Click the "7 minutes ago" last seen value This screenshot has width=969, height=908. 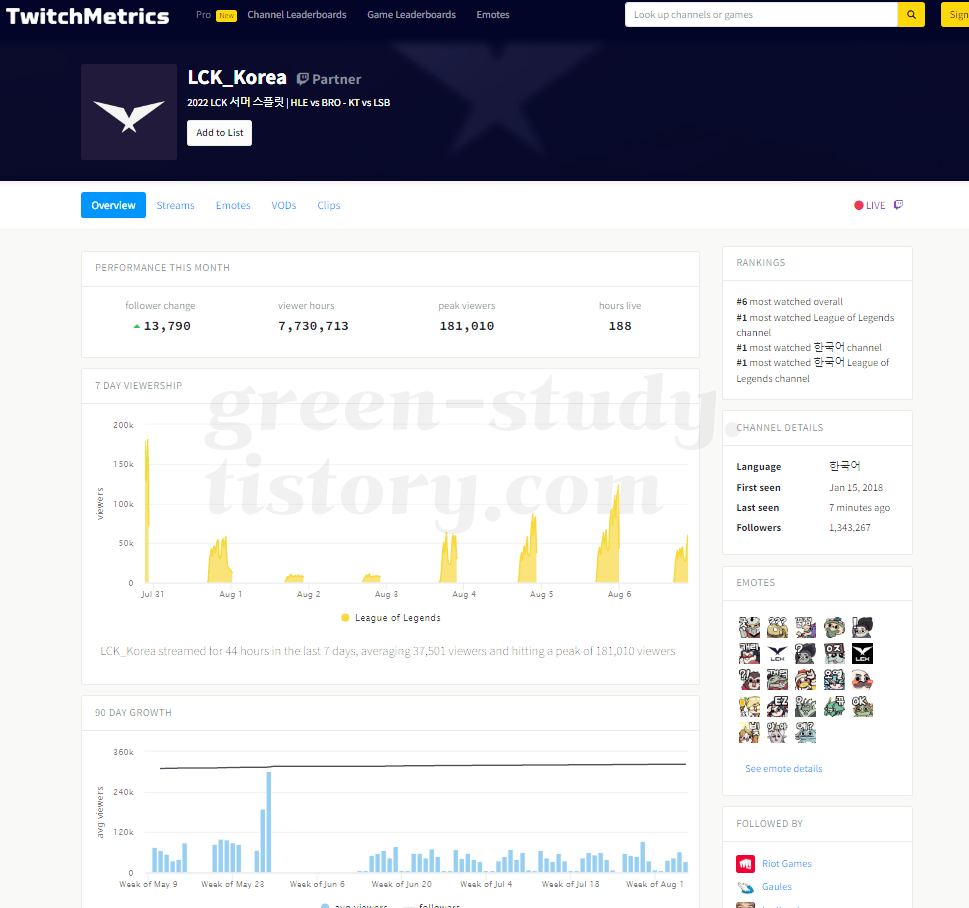coord(860,507)
